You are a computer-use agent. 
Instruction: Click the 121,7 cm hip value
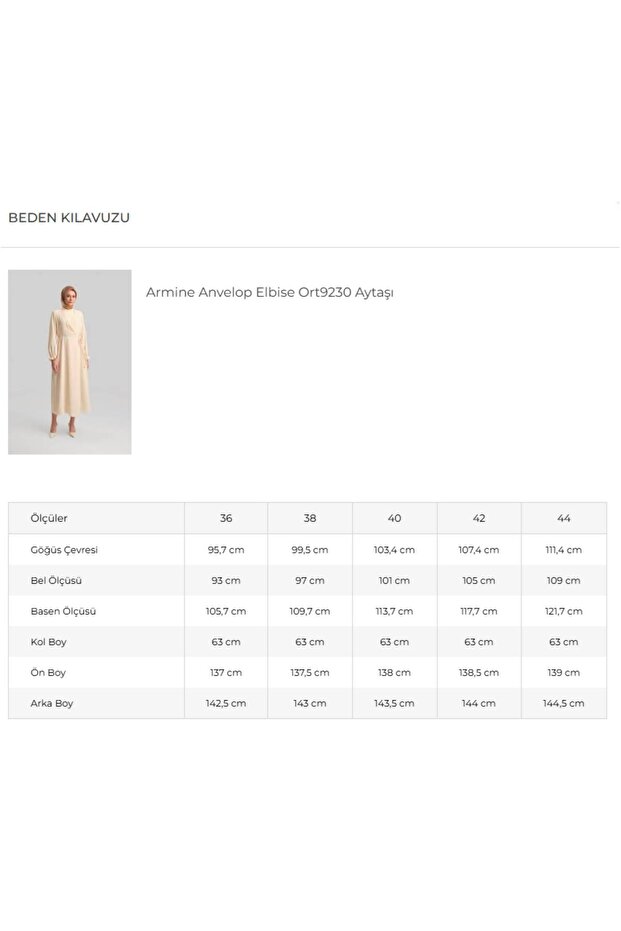(564, 611)
